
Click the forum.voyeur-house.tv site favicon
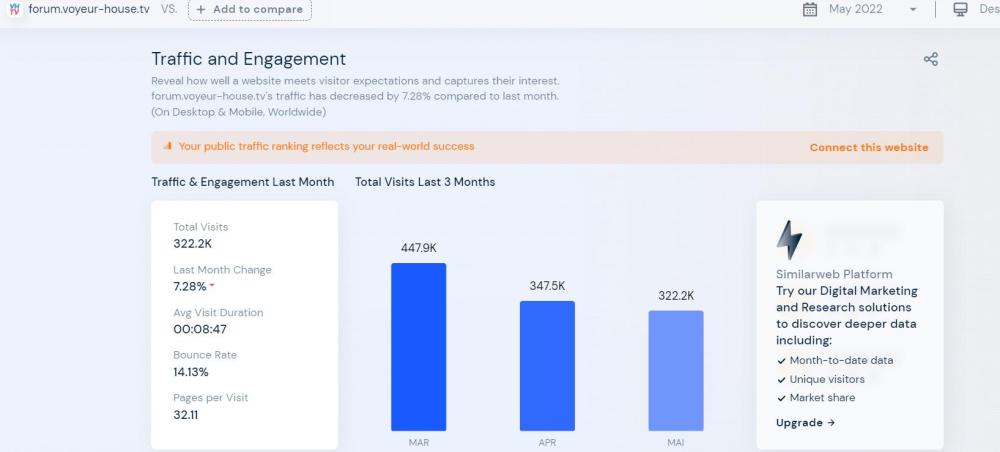coord(14,9)
